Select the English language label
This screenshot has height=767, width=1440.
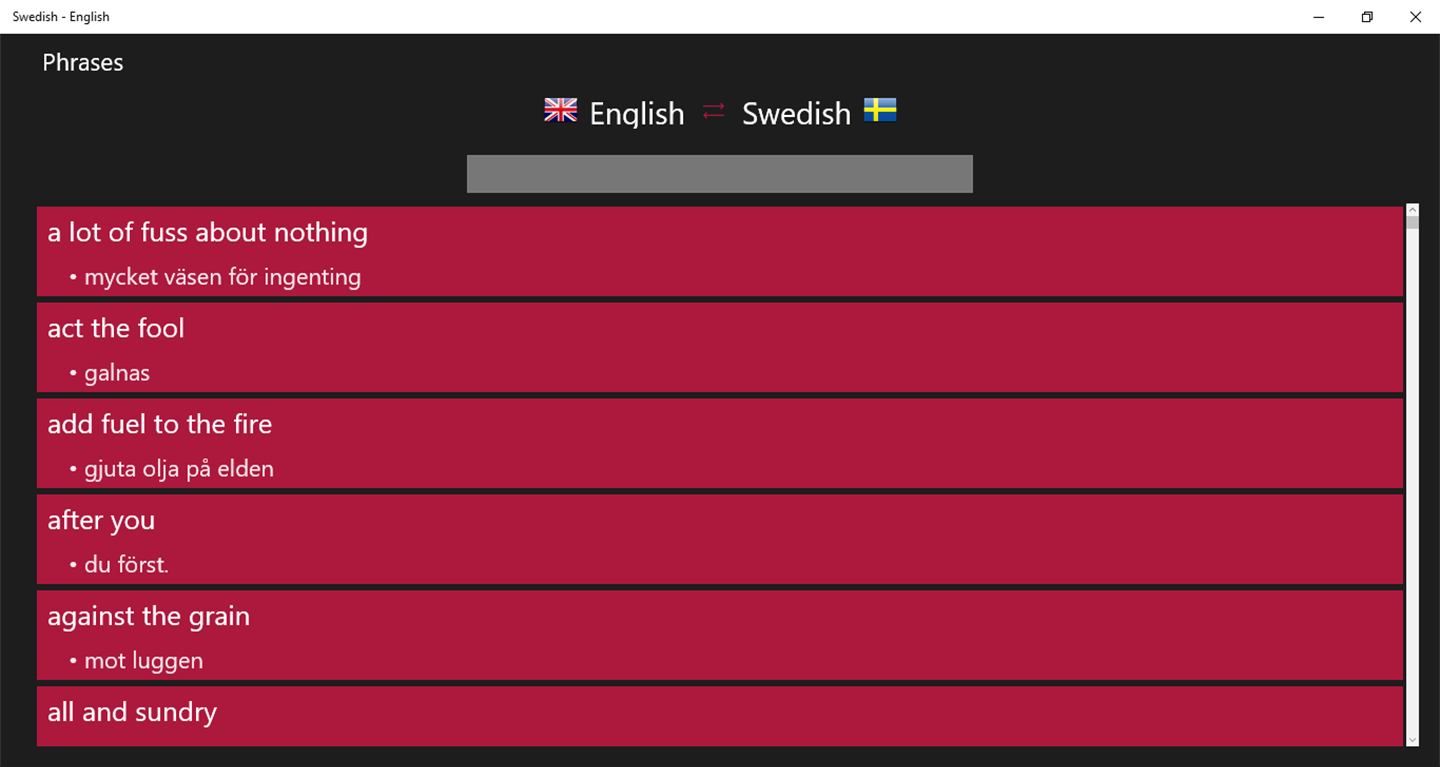[x=637, y=114]
